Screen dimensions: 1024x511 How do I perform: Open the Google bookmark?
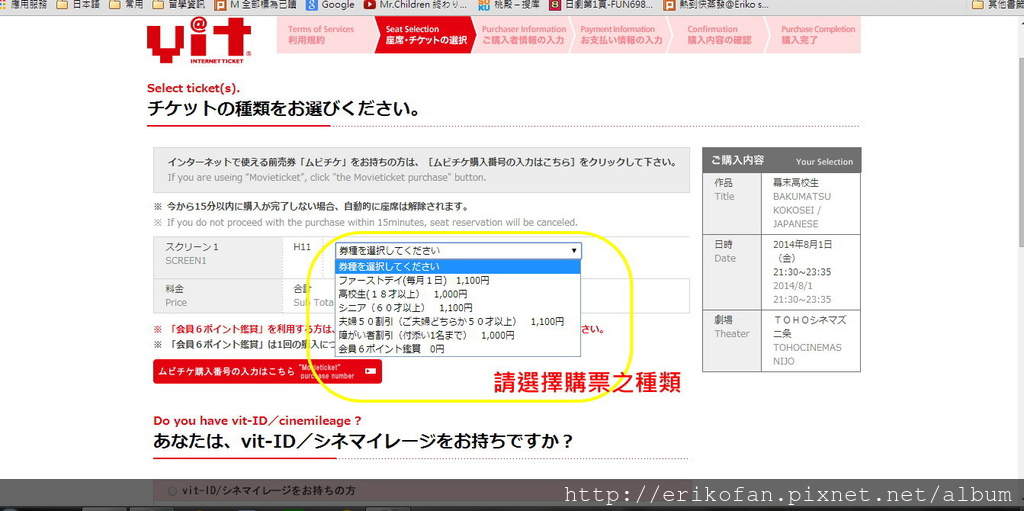tap(330, 5)
